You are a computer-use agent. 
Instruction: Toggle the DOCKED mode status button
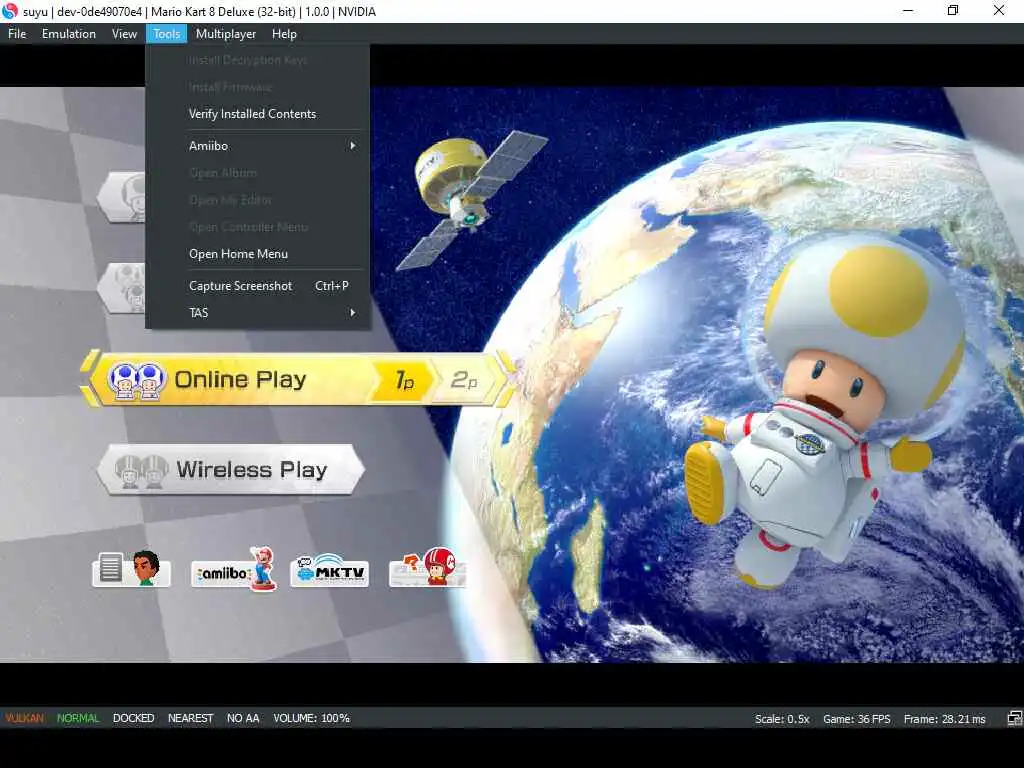(x=133, y=718)
